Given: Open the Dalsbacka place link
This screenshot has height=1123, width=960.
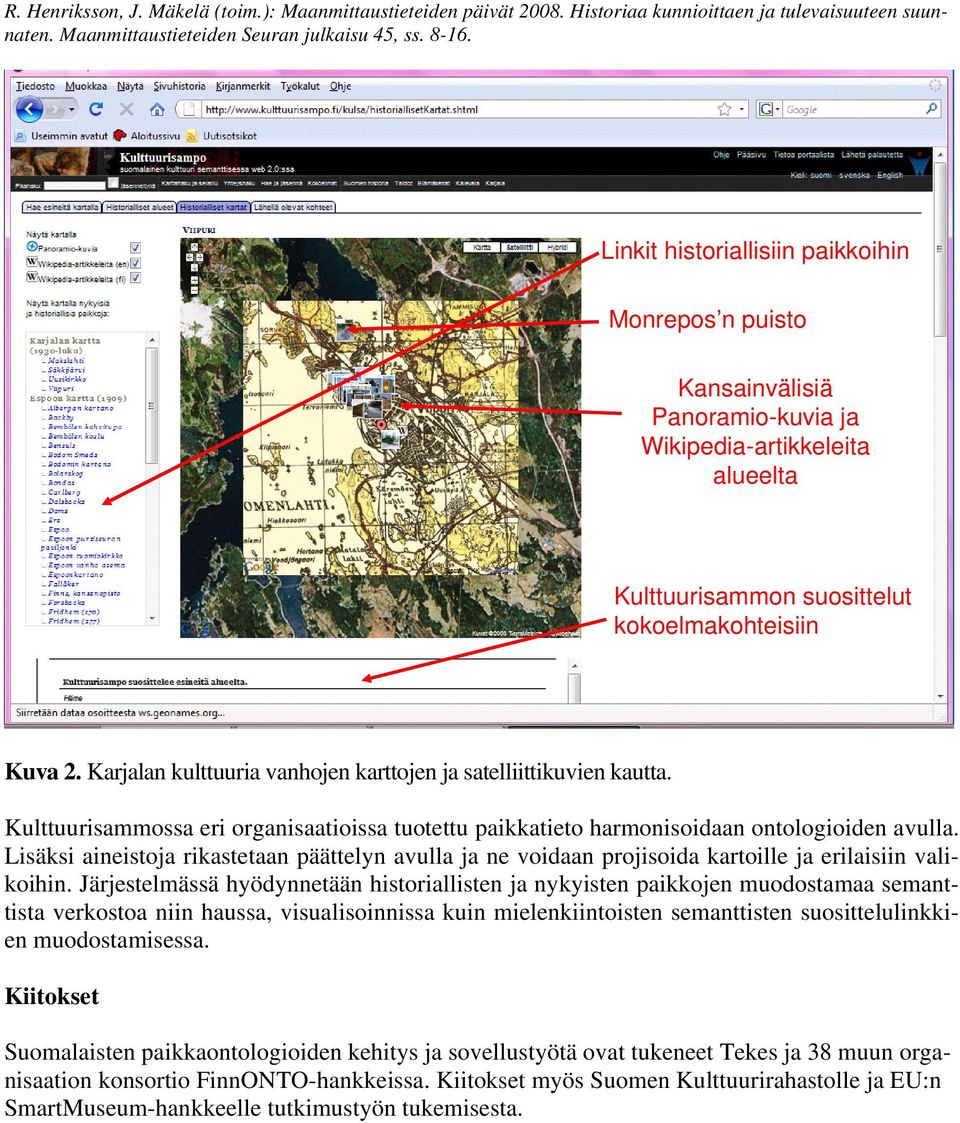Looking at the screenshot, I should coord(66,501).
